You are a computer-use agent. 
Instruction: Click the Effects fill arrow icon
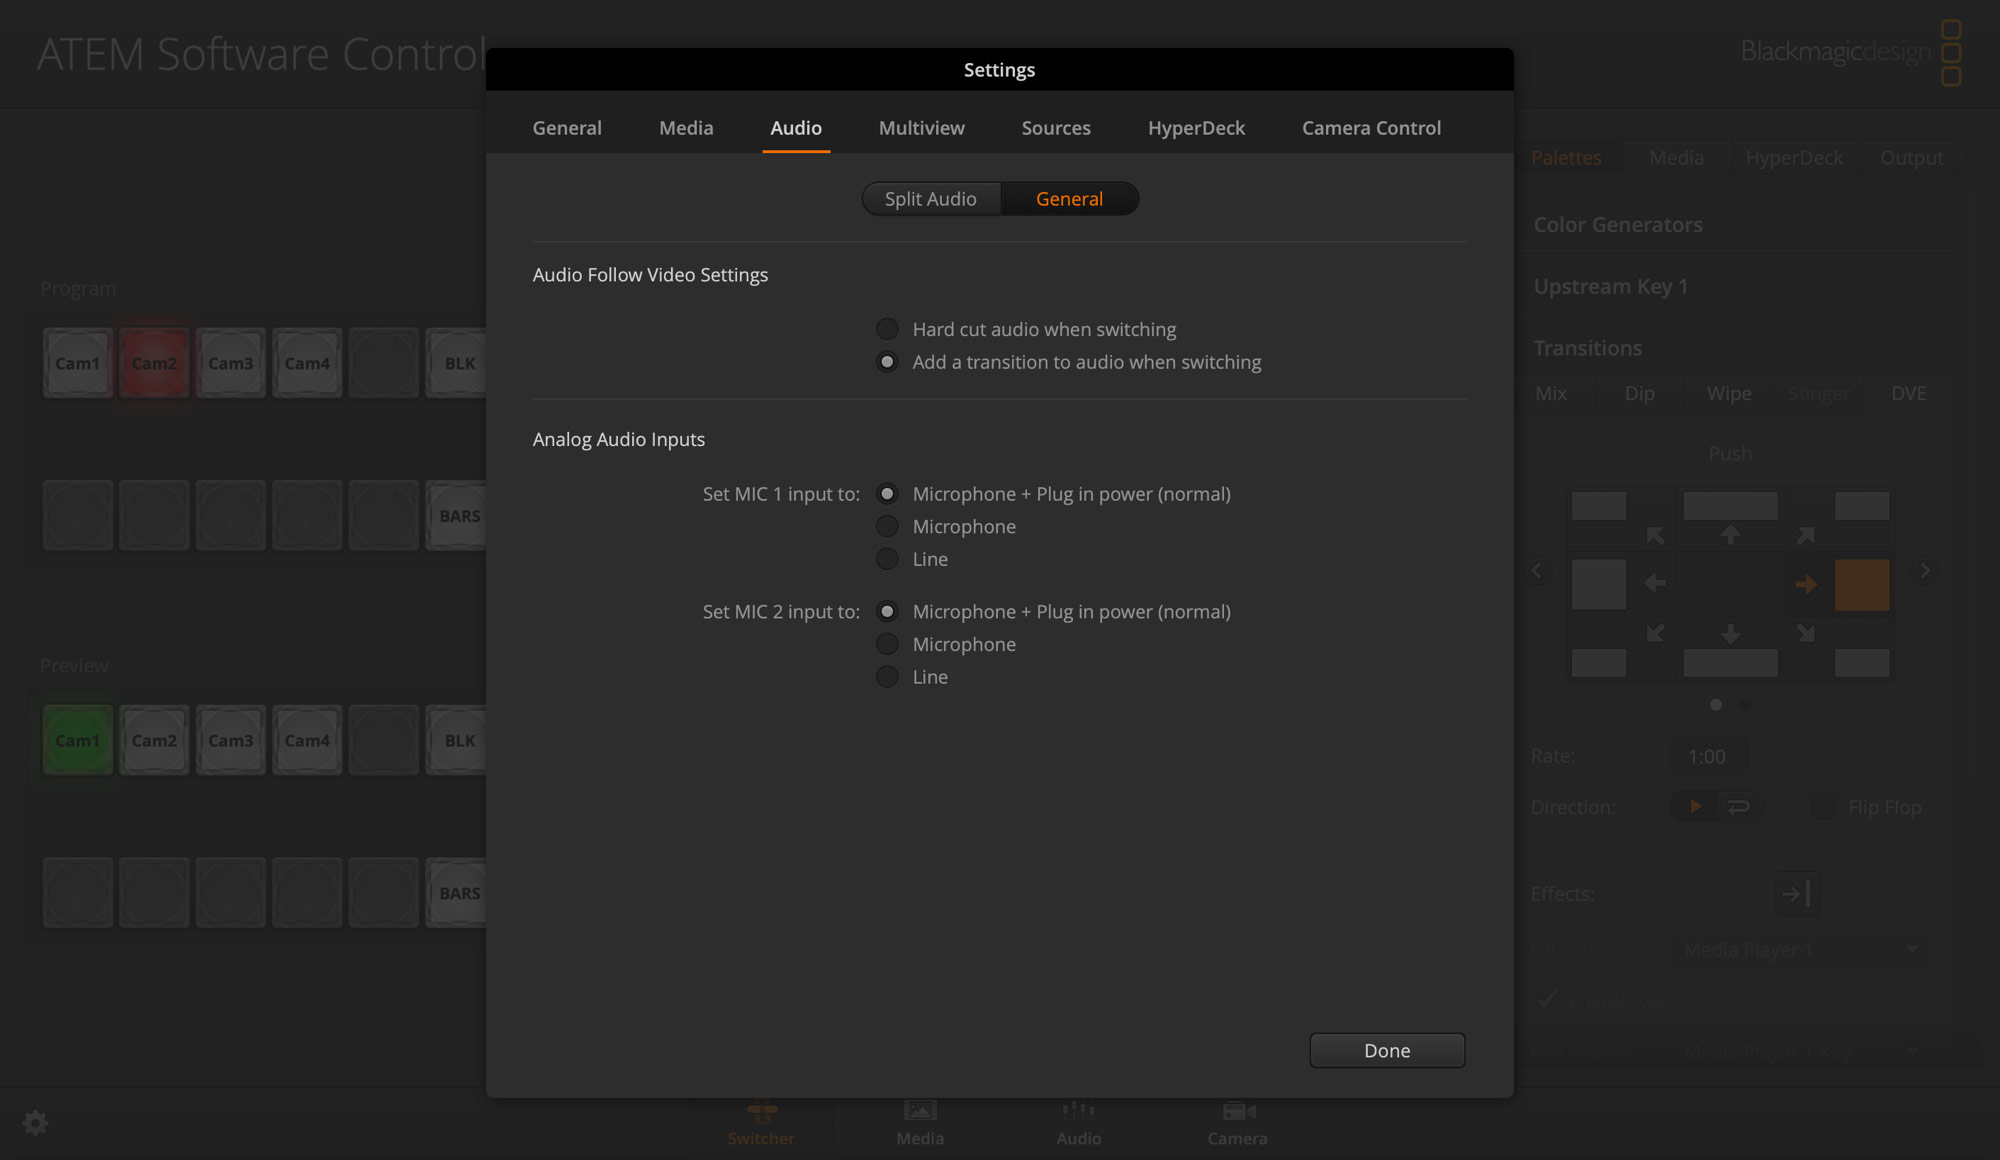pyautogui.click(x=1795, y=893)
